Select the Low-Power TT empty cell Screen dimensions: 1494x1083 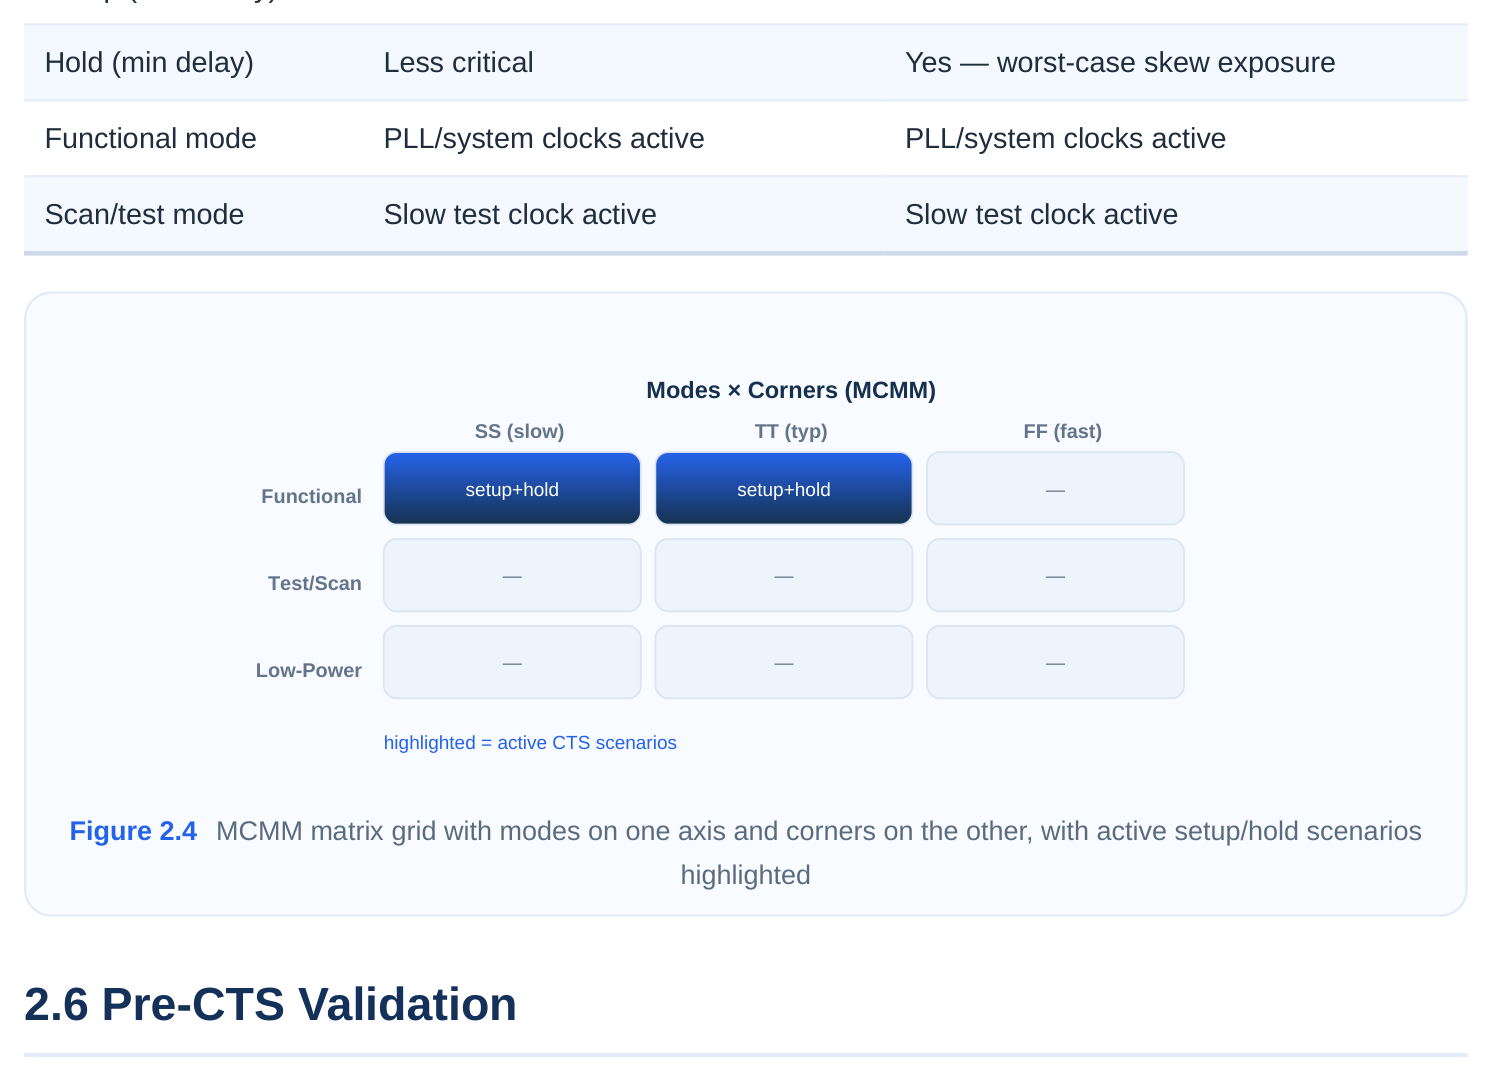[784, 663]
